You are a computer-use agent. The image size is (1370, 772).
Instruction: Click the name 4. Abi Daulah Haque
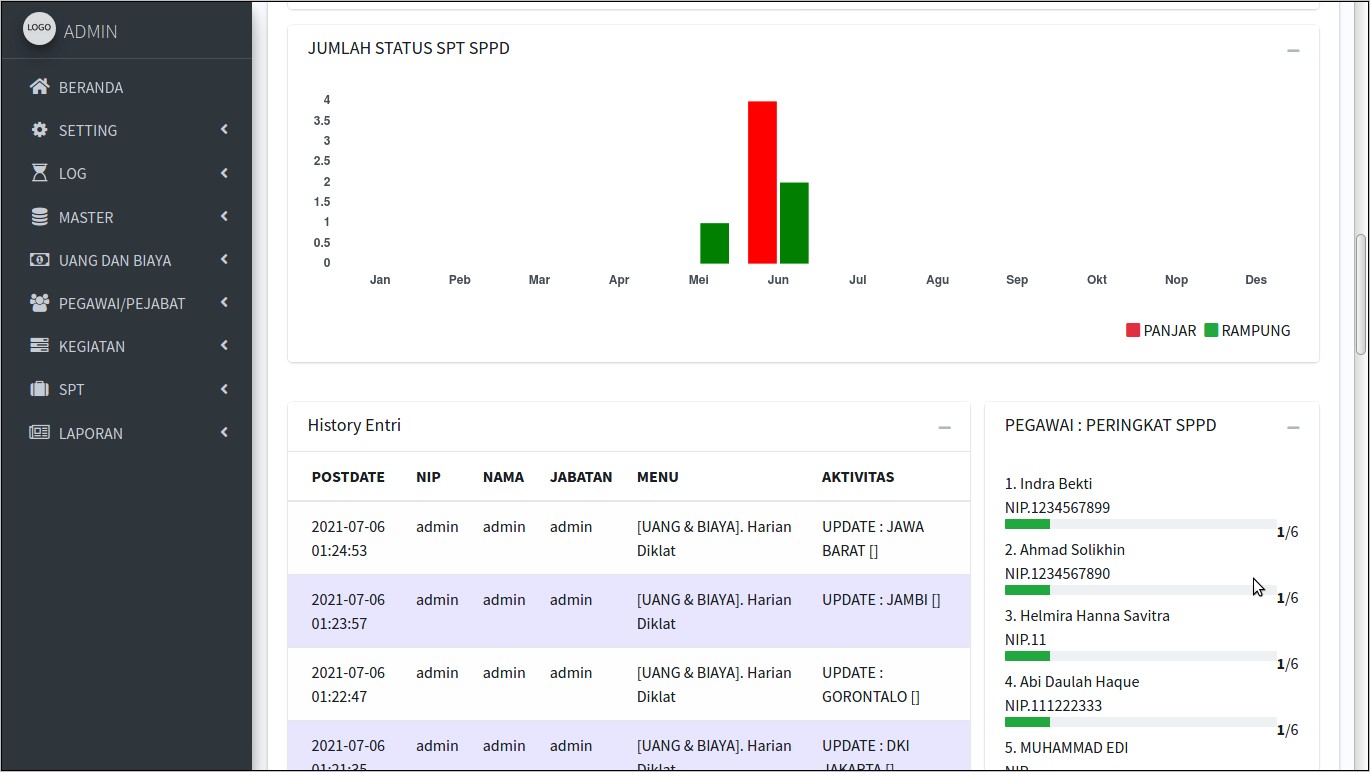pyautogui.click(x=1072, y=682)
